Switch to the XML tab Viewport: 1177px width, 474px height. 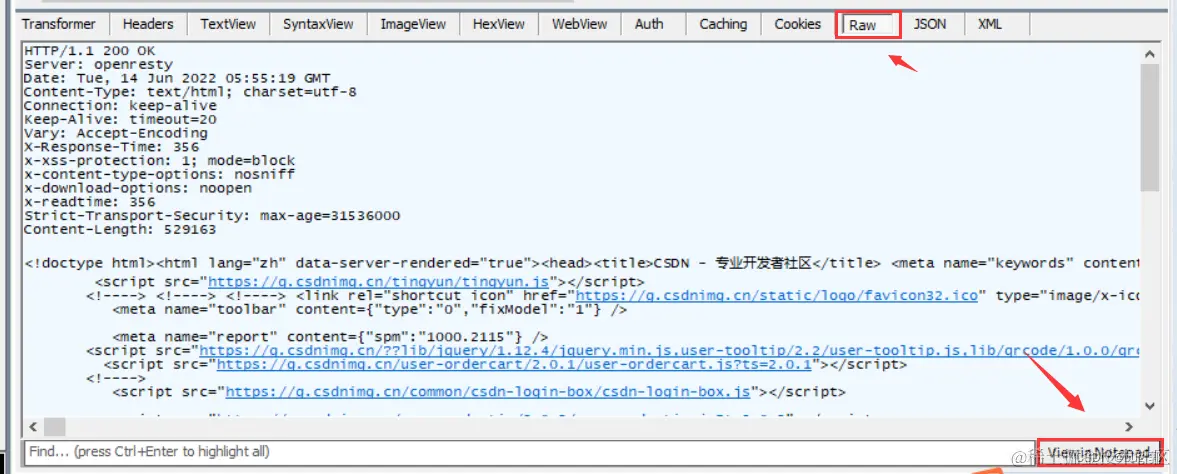(x=990, y=24)
